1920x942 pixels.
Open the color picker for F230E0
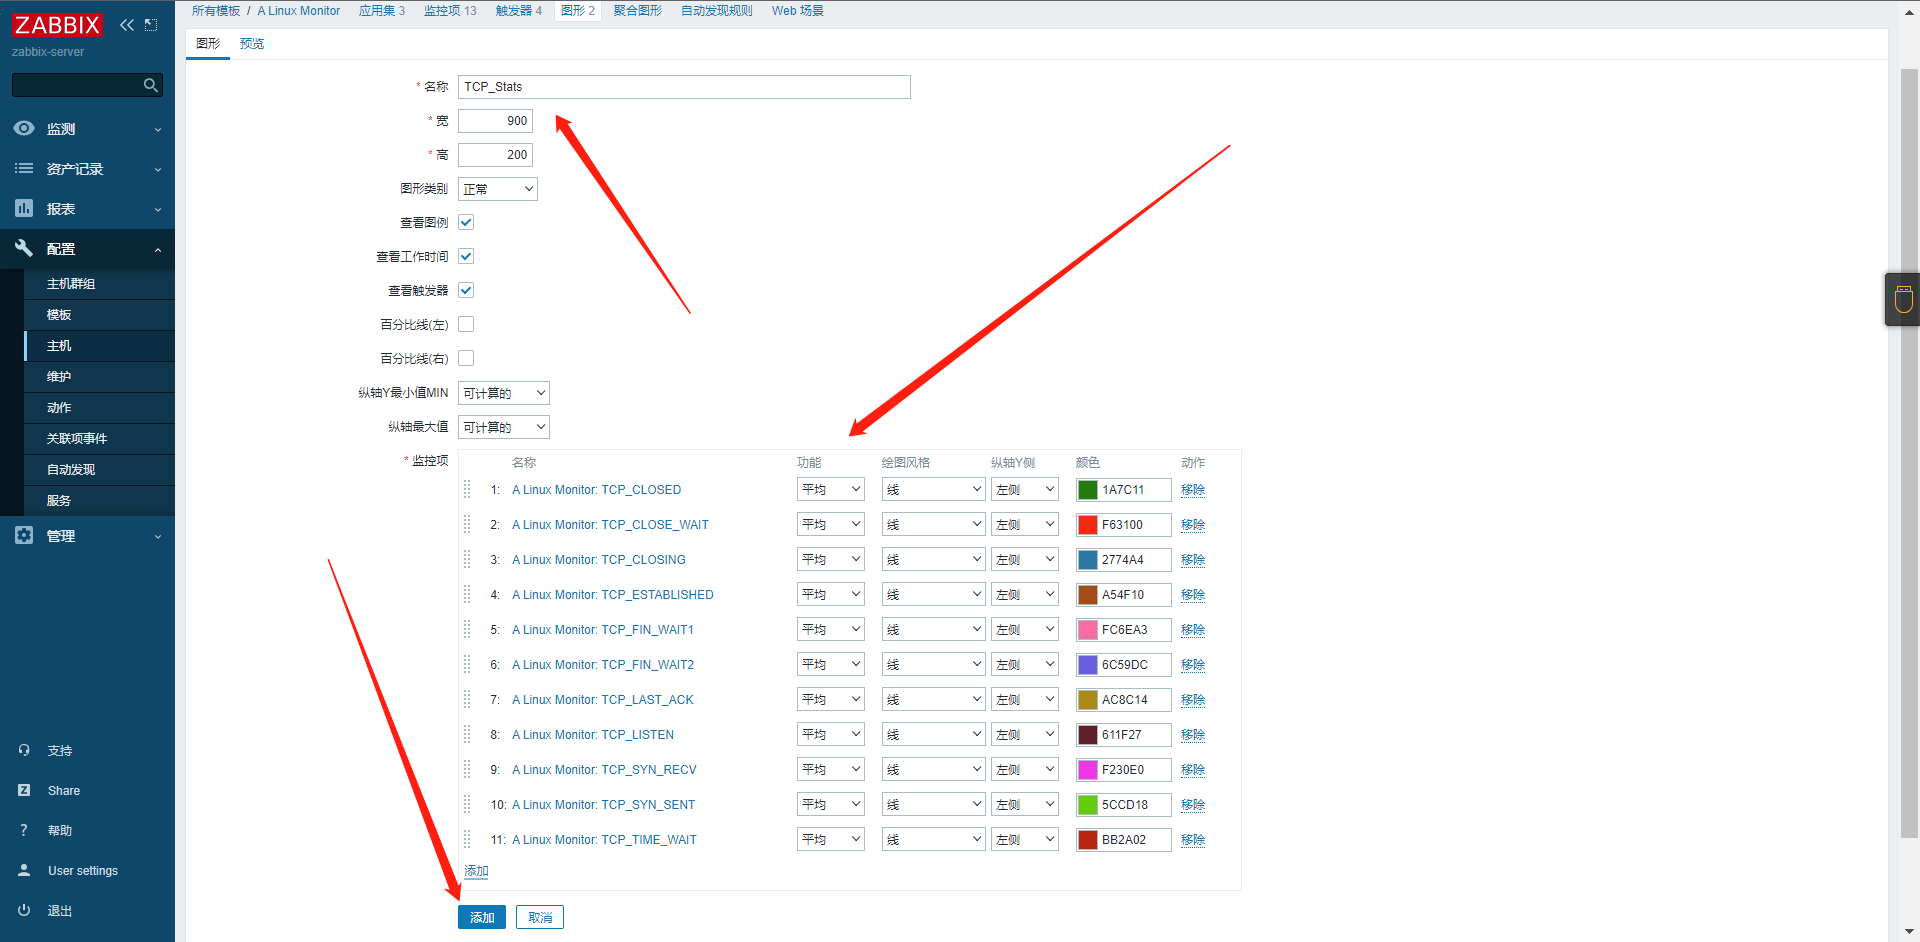pos(1088,769)
